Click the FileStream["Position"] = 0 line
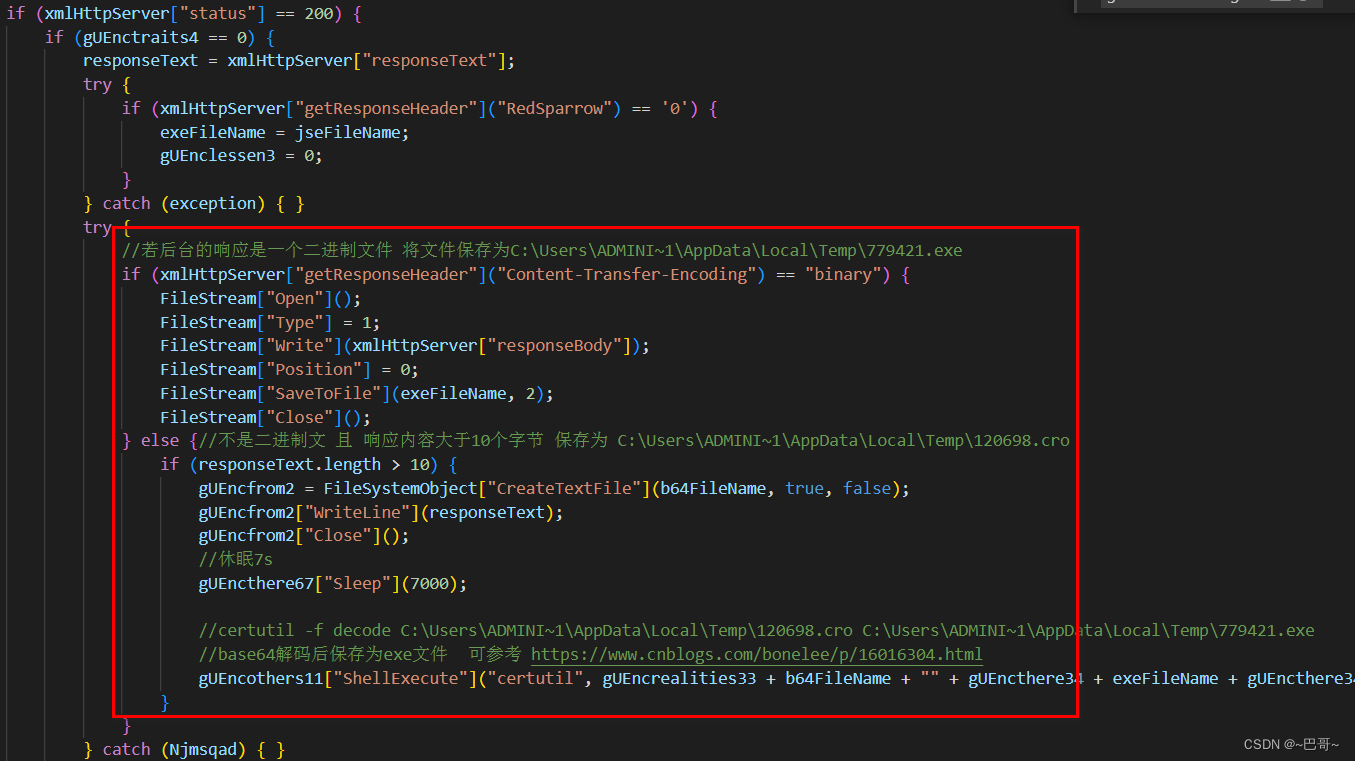This screenshot has width=1355, height=761. 289,369
